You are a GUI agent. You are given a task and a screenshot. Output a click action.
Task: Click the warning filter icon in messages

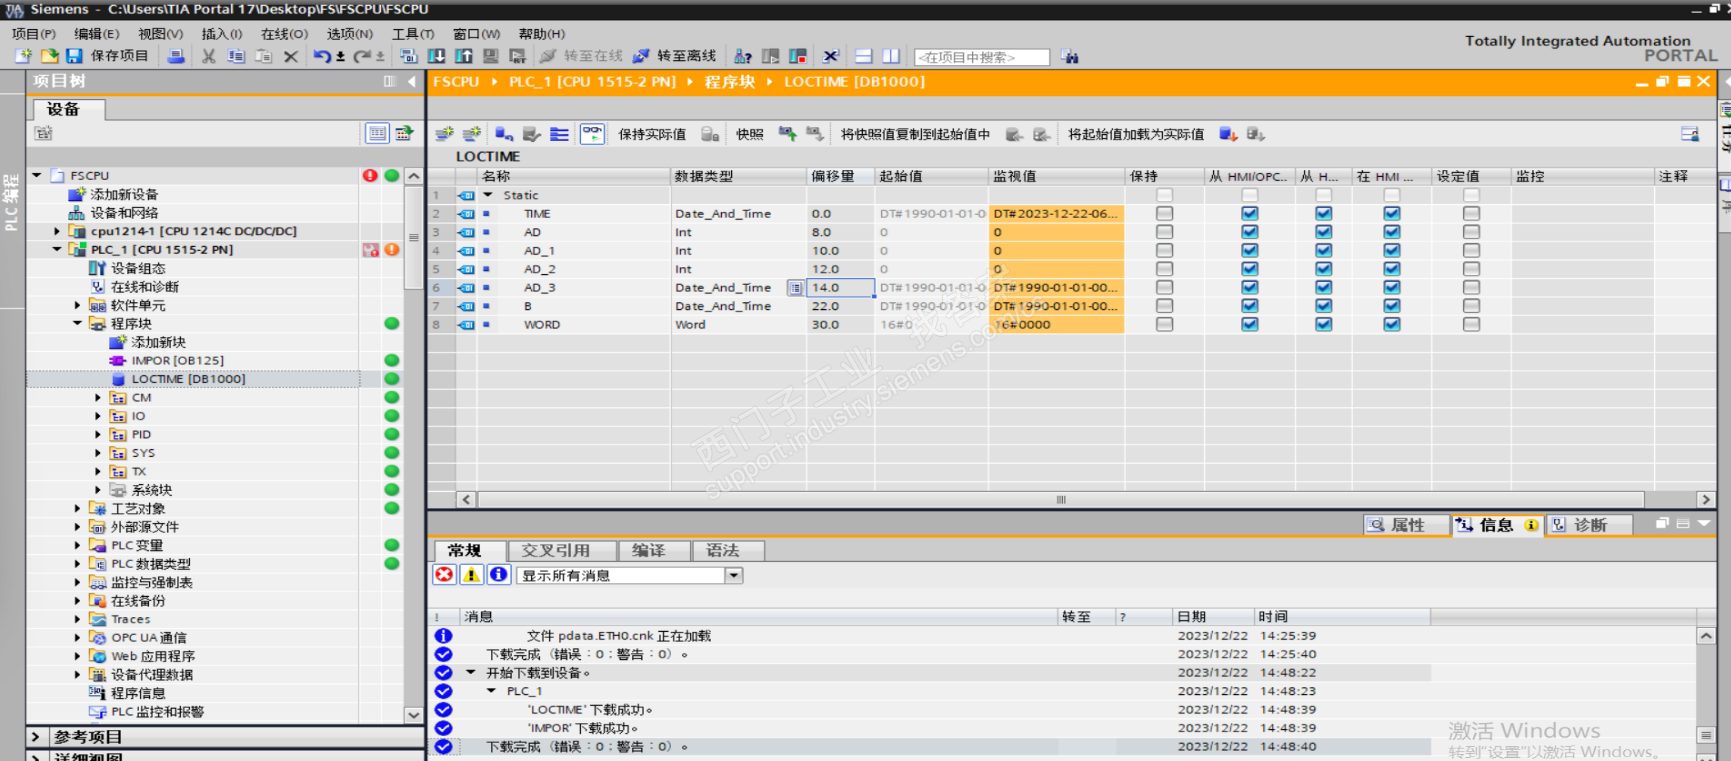click(x=471, y=575)
